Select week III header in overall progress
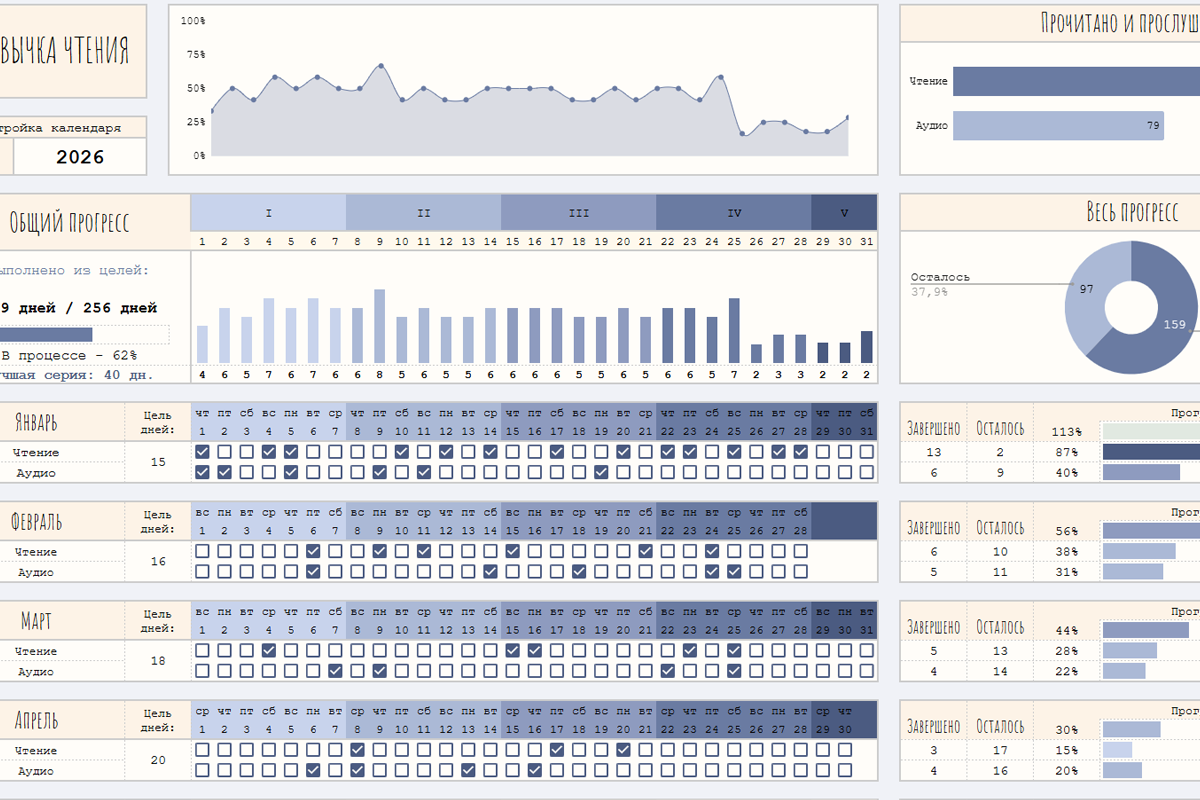This screenshot has width=1200, height=800. (x=578, y=213)
